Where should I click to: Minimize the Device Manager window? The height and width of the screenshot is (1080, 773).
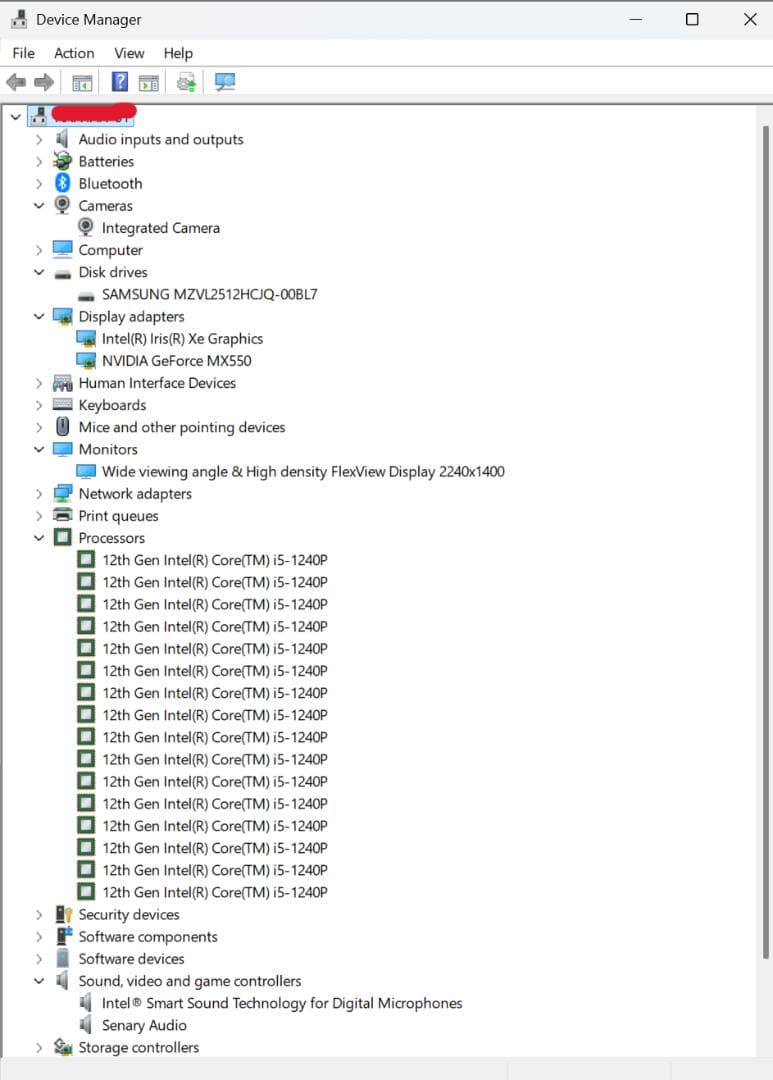(x=635, y=19)
